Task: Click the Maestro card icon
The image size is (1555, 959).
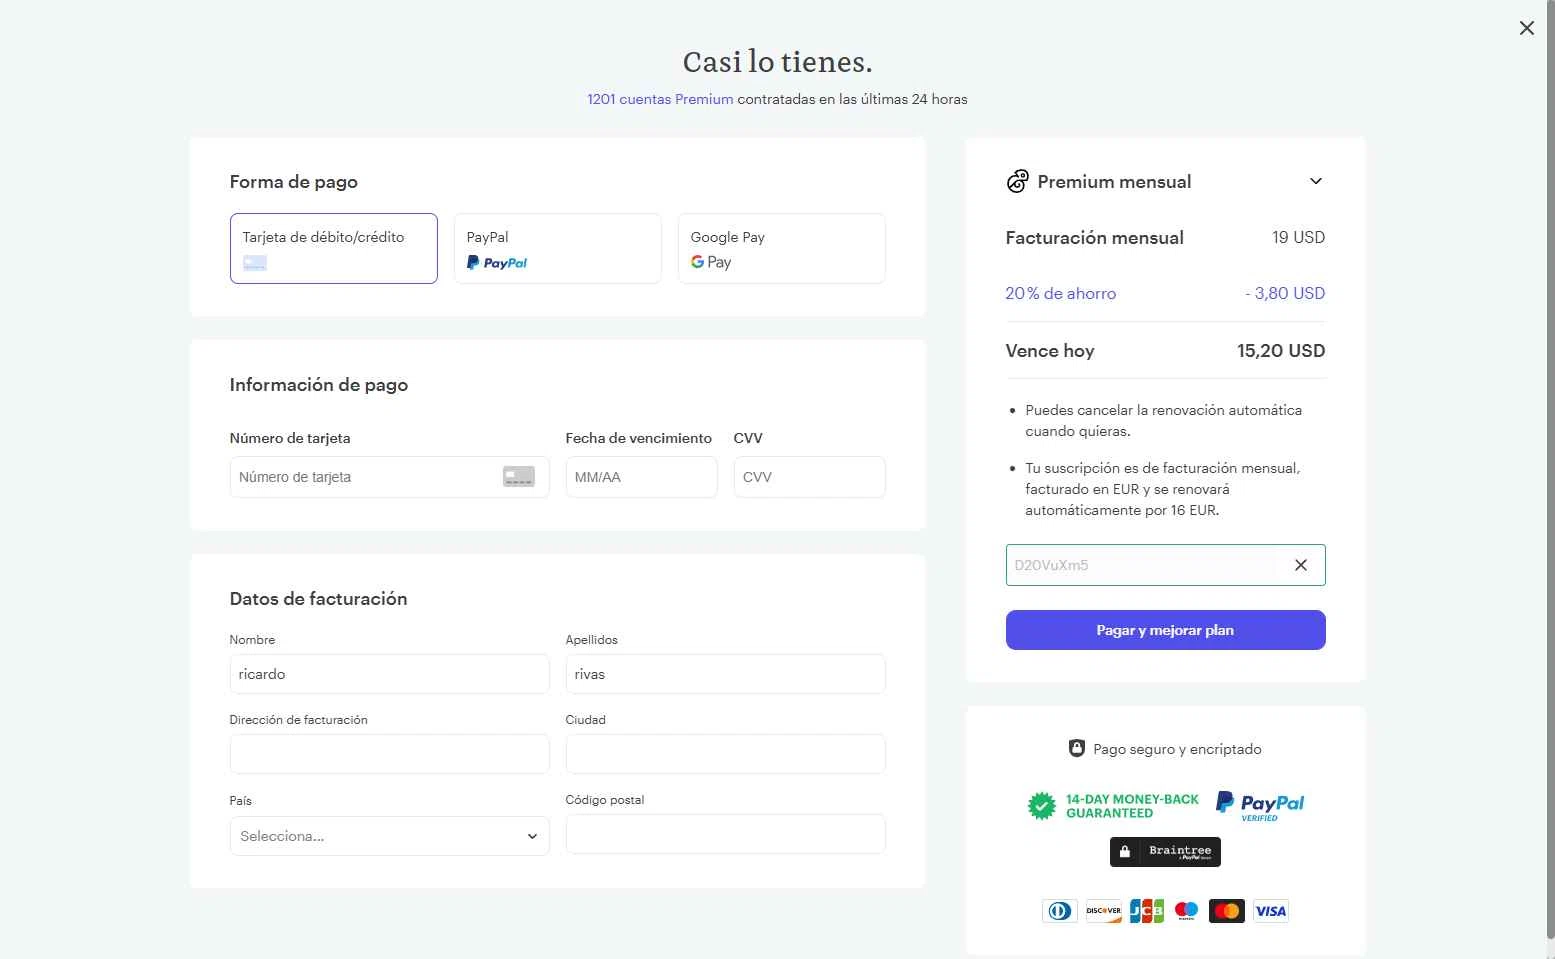Action: (x=1187, y=911)
